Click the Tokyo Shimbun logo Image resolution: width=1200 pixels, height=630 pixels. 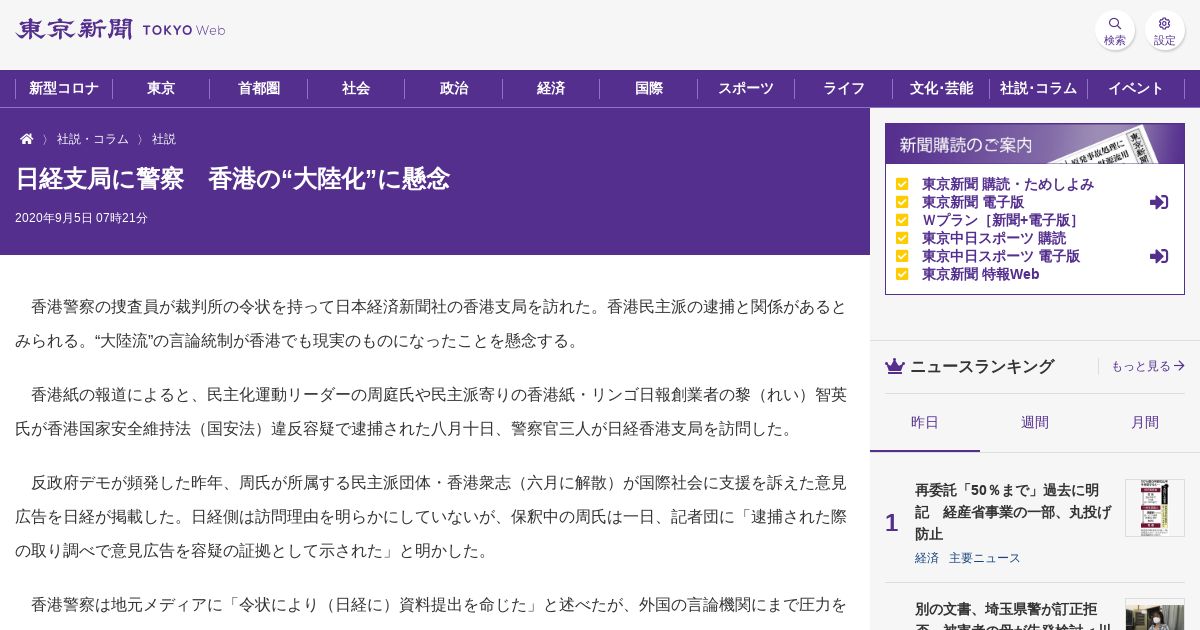pyautogui.click(x=120, y=29)
